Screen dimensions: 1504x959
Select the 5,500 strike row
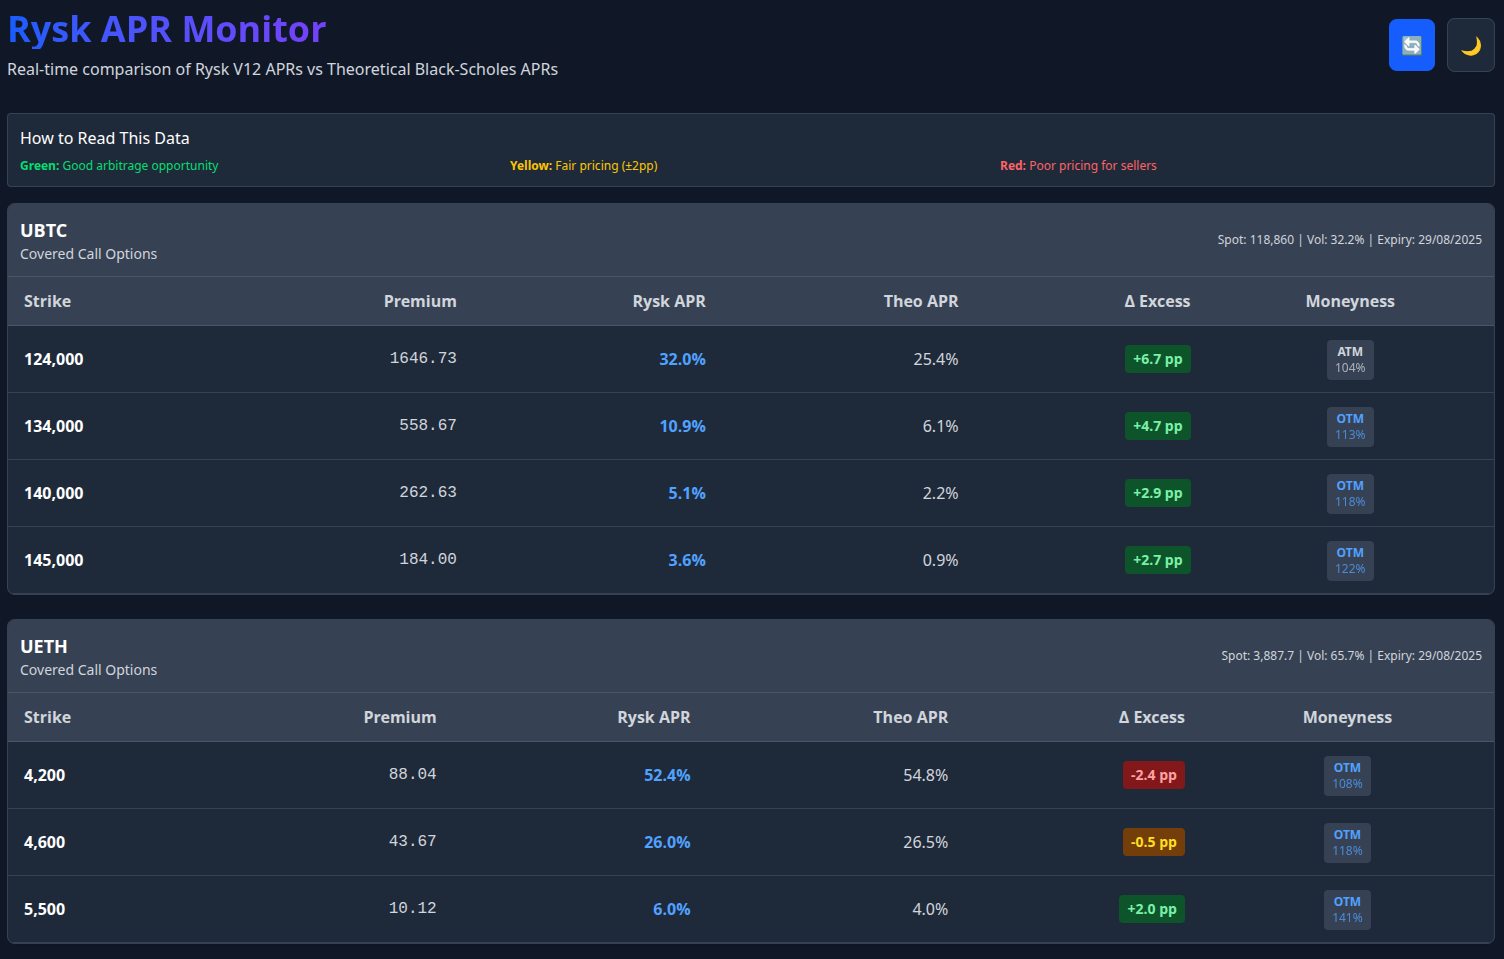[x=750, y=909]
